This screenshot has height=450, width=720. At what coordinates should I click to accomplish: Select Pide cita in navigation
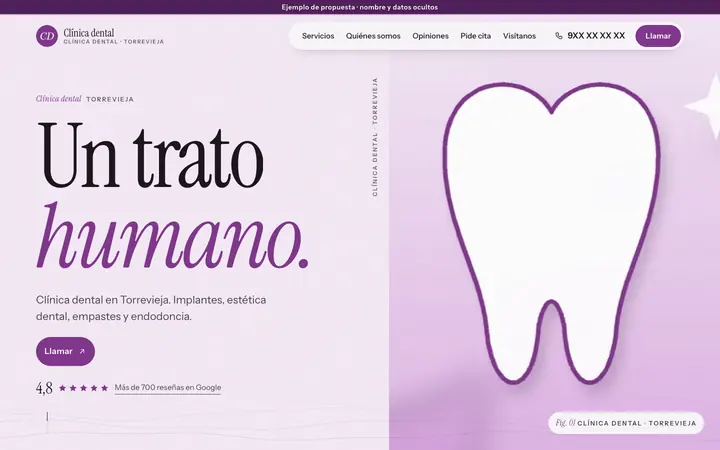point(476,36)
